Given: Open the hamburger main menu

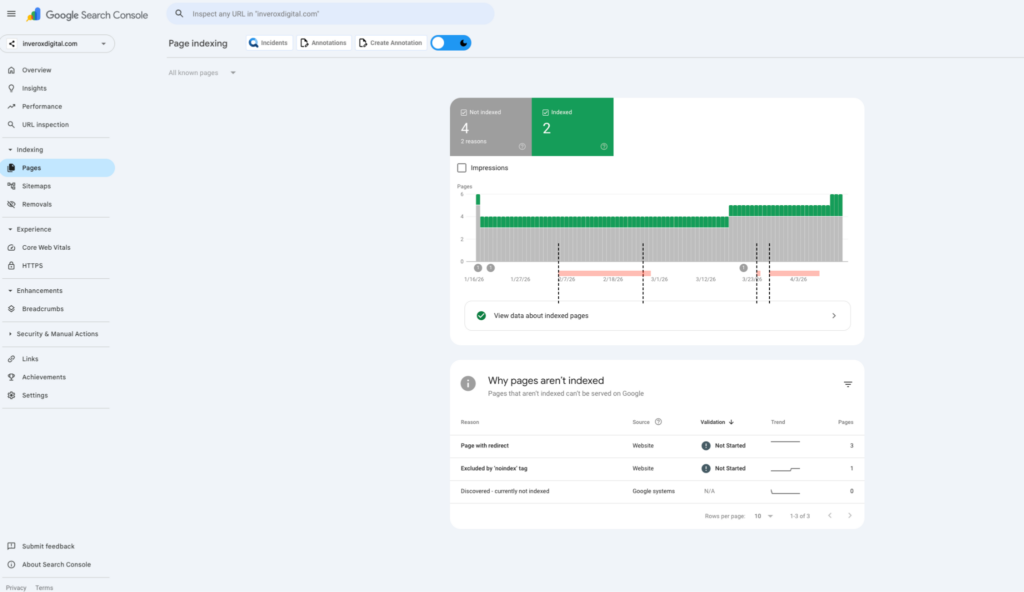Looking at the screenshot, I should 11,14.
